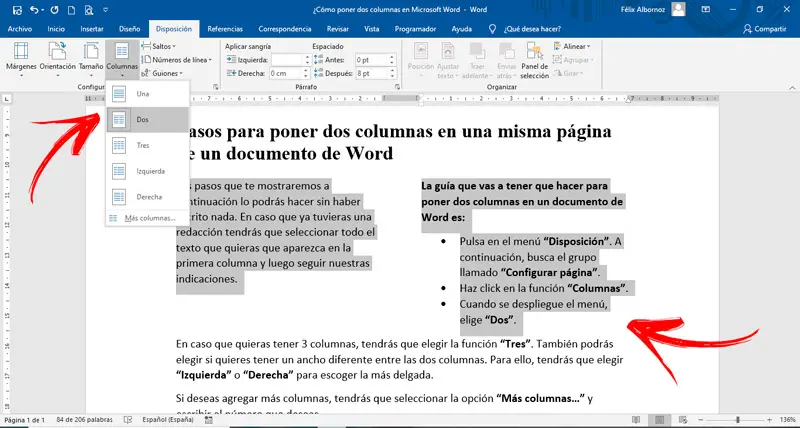The image size is (800, 428).
Task: Switch to the Correspondencia tab
Action: 285,29
